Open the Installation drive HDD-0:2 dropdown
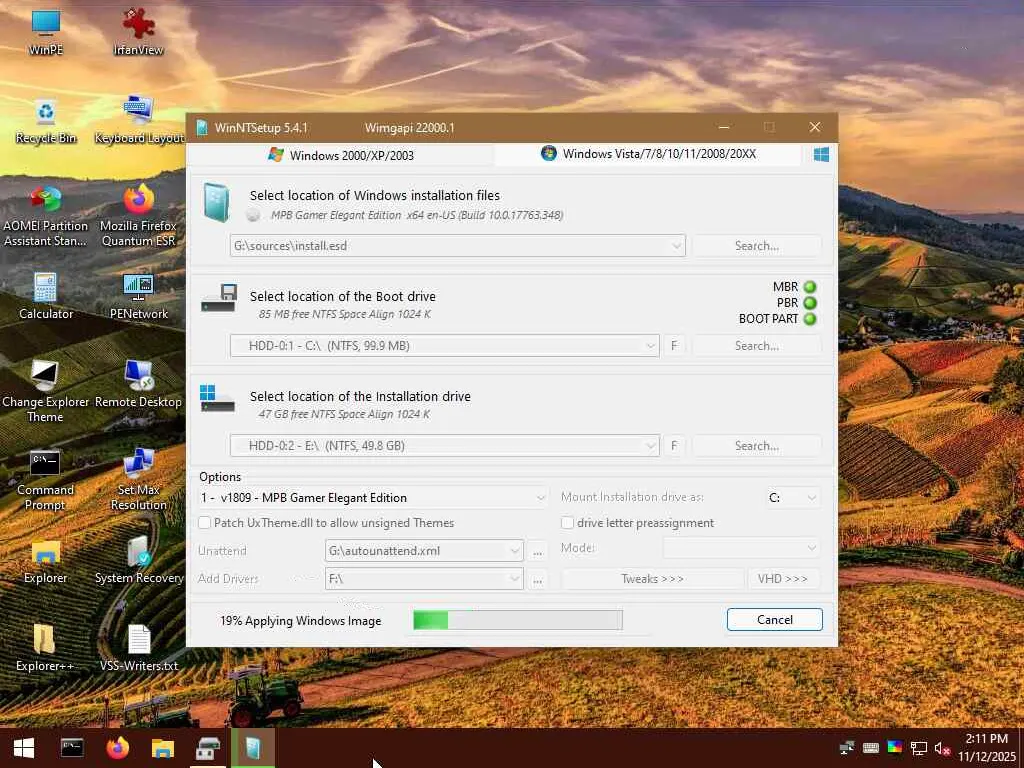The width and height of the screenshot is (1024, 768). [x=650, y=445]
